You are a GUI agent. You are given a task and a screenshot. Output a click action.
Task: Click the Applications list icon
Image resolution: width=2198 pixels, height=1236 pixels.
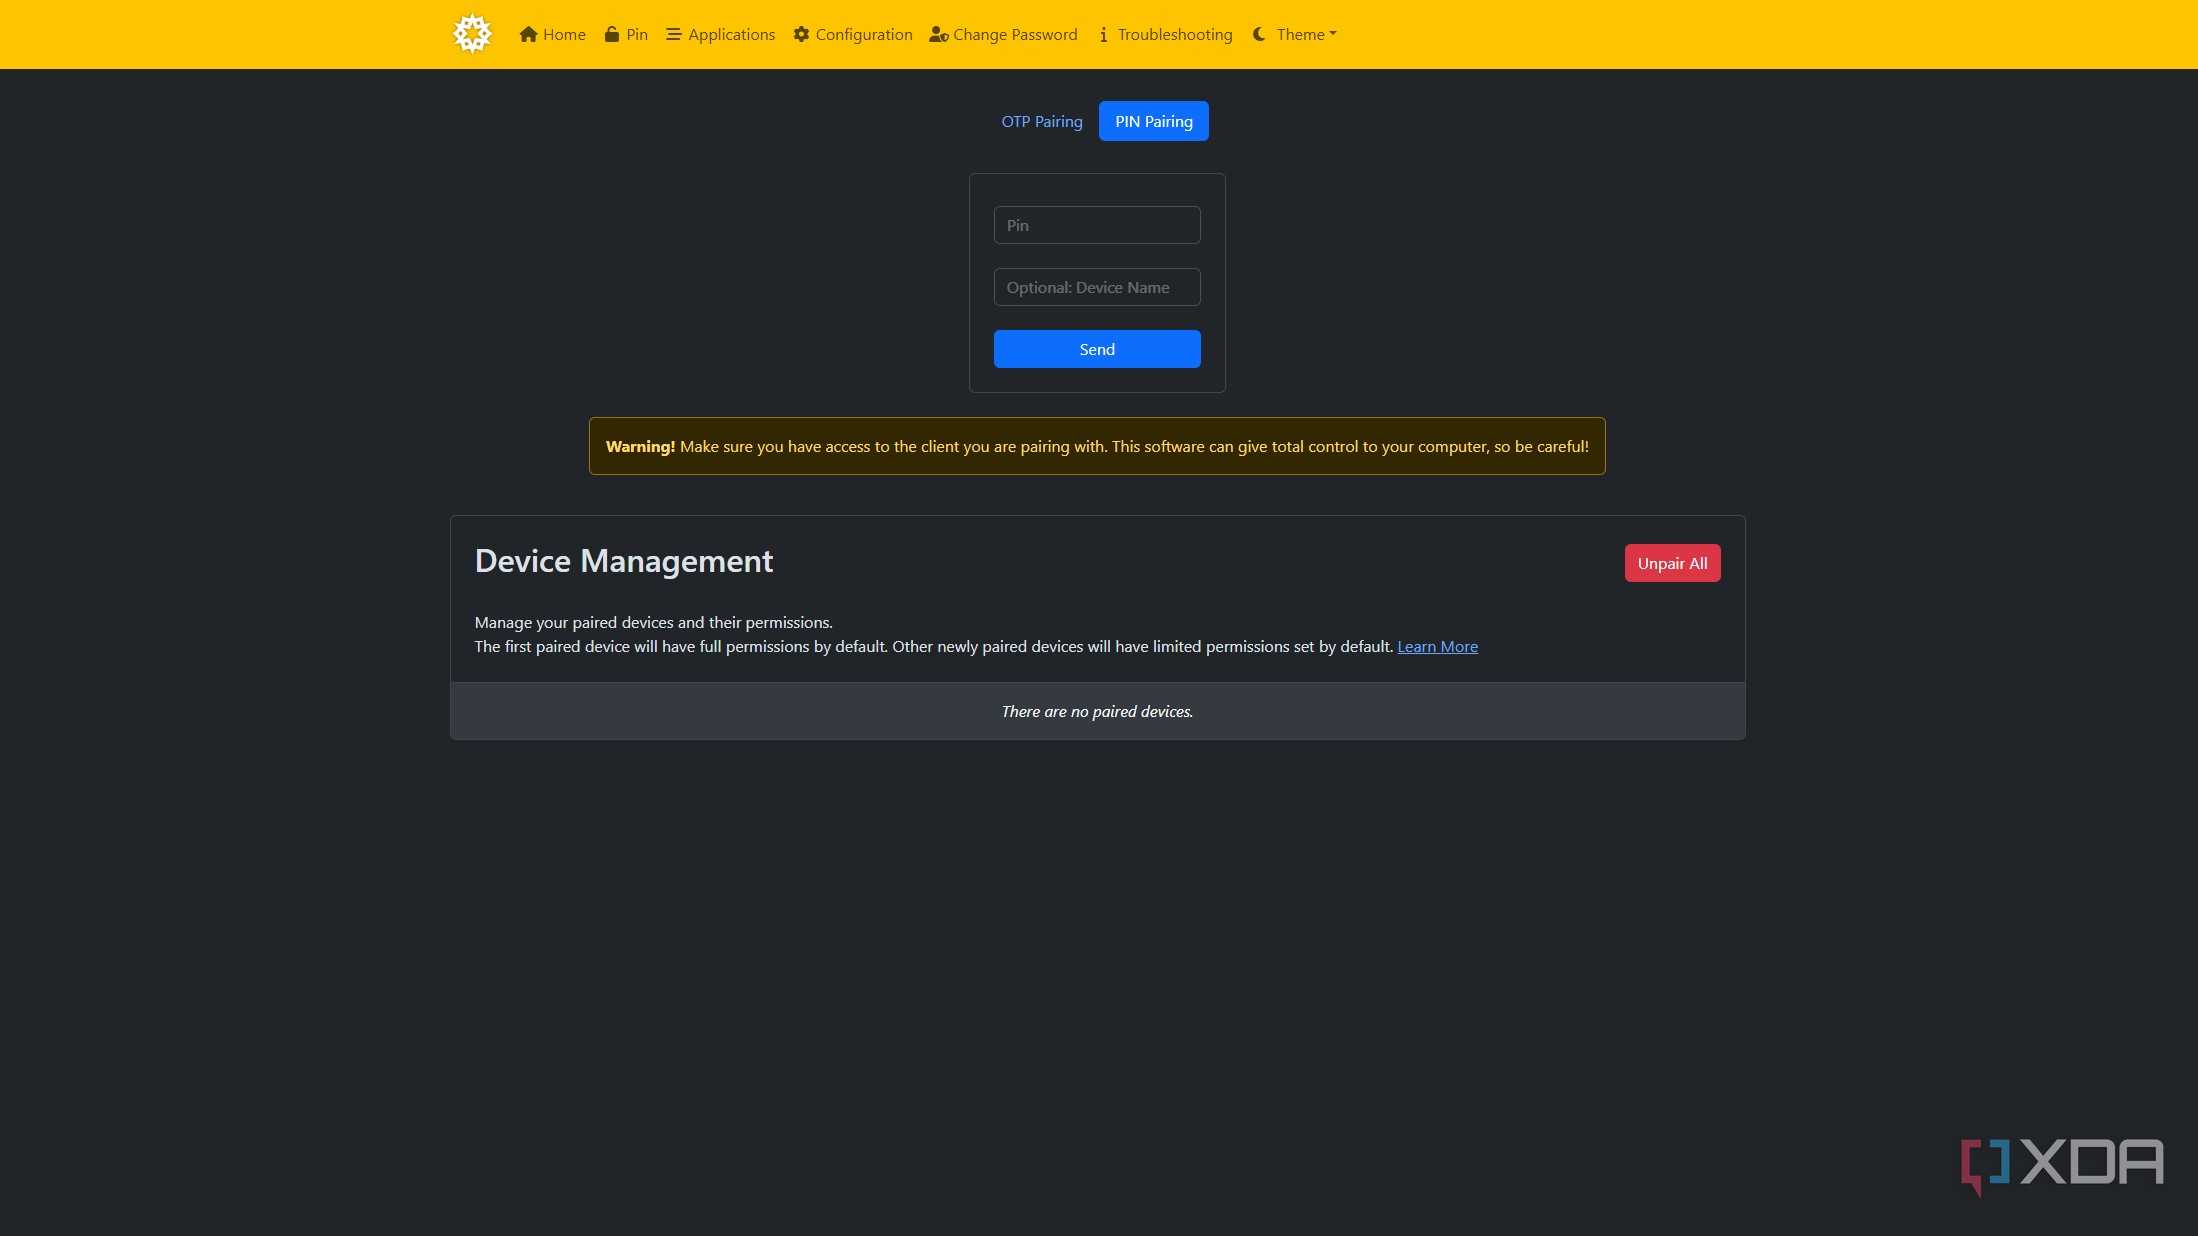[674, 34]
